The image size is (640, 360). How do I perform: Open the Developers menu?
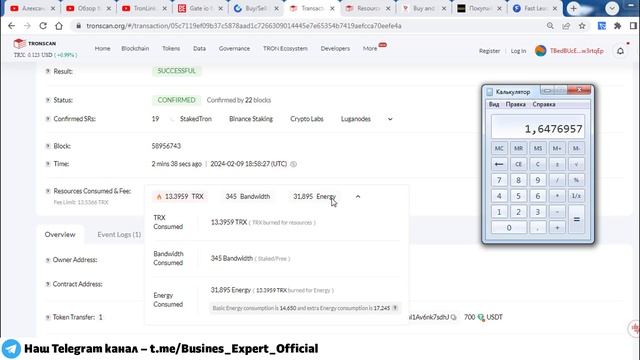[335, 48]
